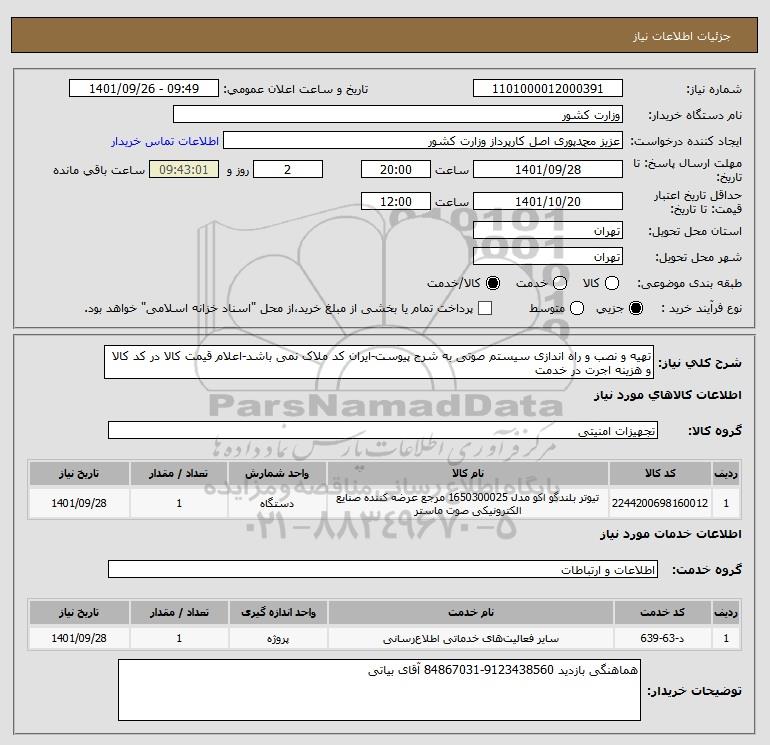This screenshot has width=770, height=745.
Task: Click the measurement unit cell پروژه
Action: [x=278, y=638]
